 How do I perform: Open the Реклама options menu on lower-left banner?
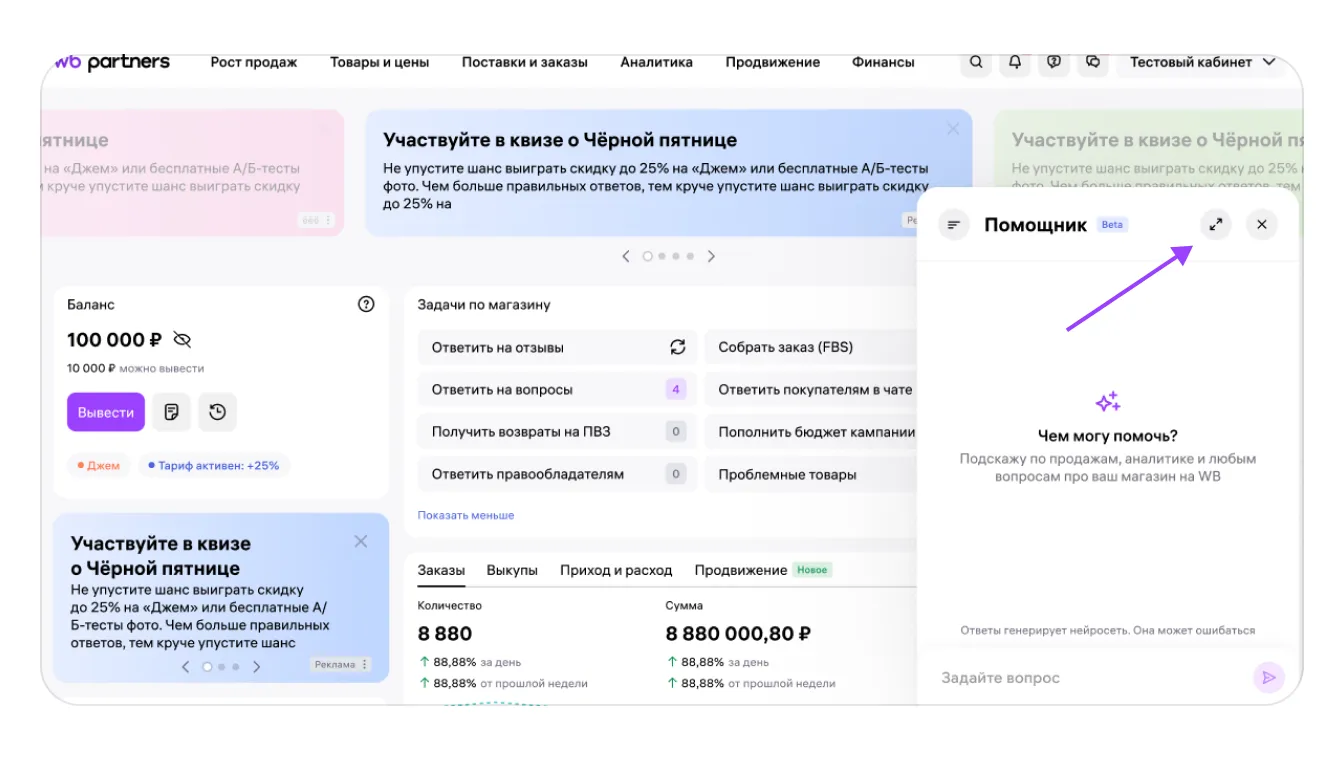(341, 664)
